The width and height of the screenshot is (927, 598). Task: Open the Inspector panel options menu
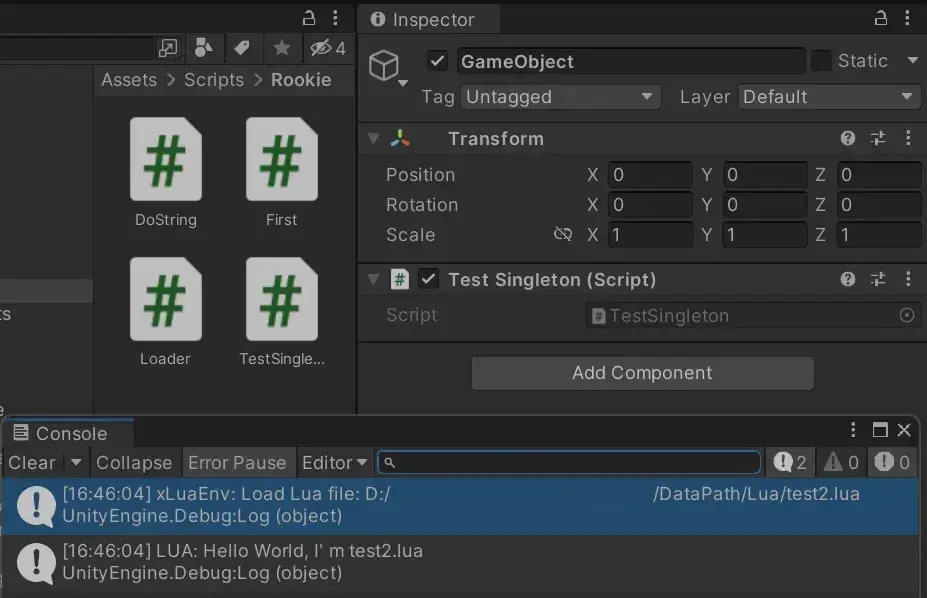(x=907, y=18)
